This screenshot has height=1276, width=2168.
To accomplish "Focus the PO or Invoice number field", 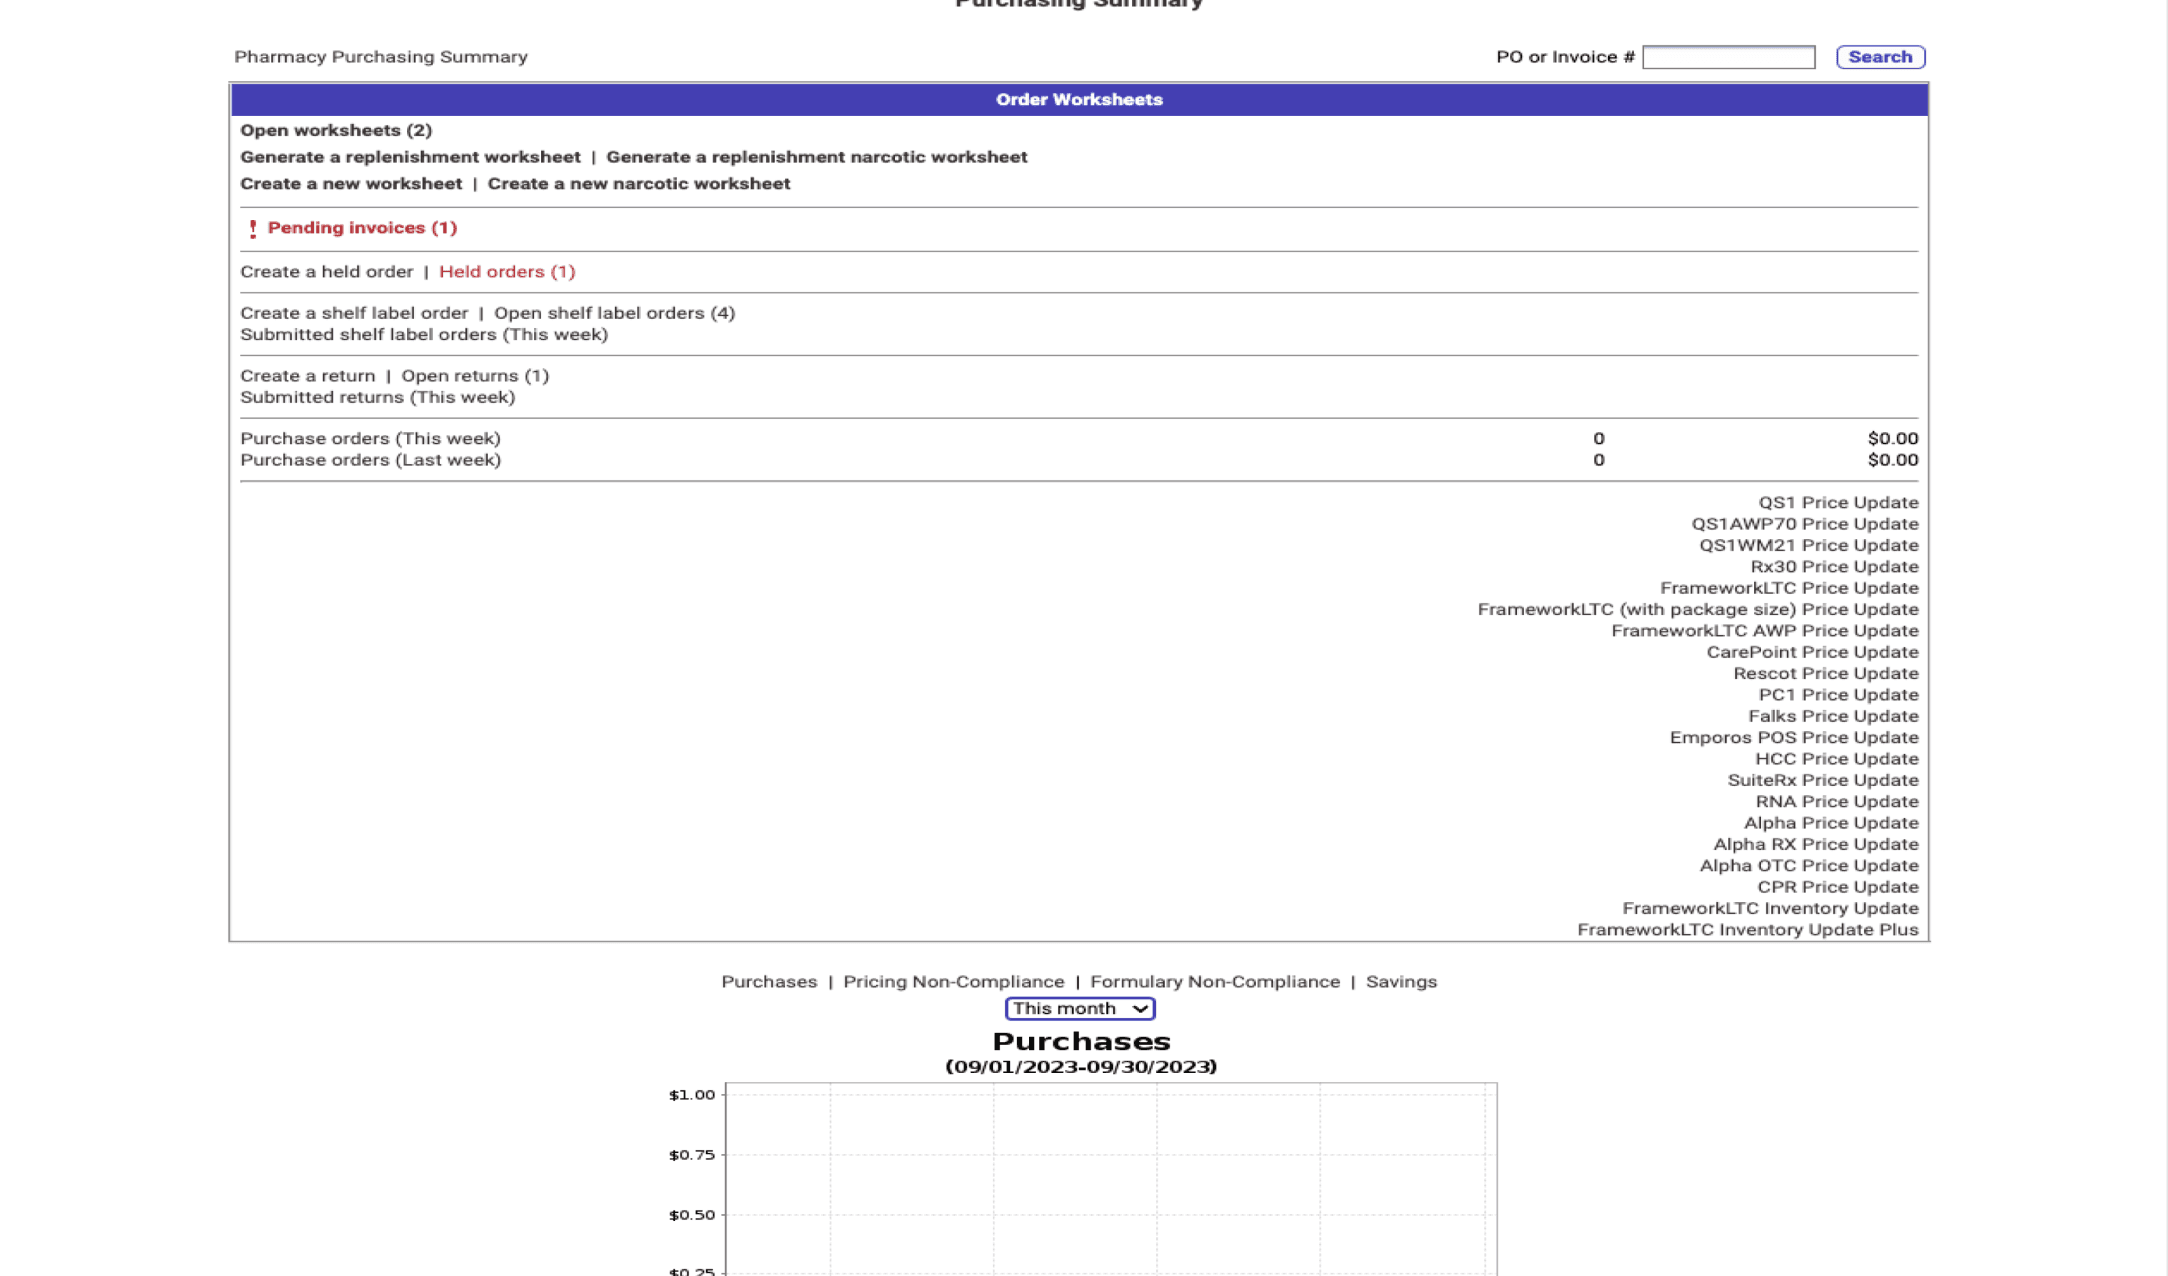I will point(1727,57).
